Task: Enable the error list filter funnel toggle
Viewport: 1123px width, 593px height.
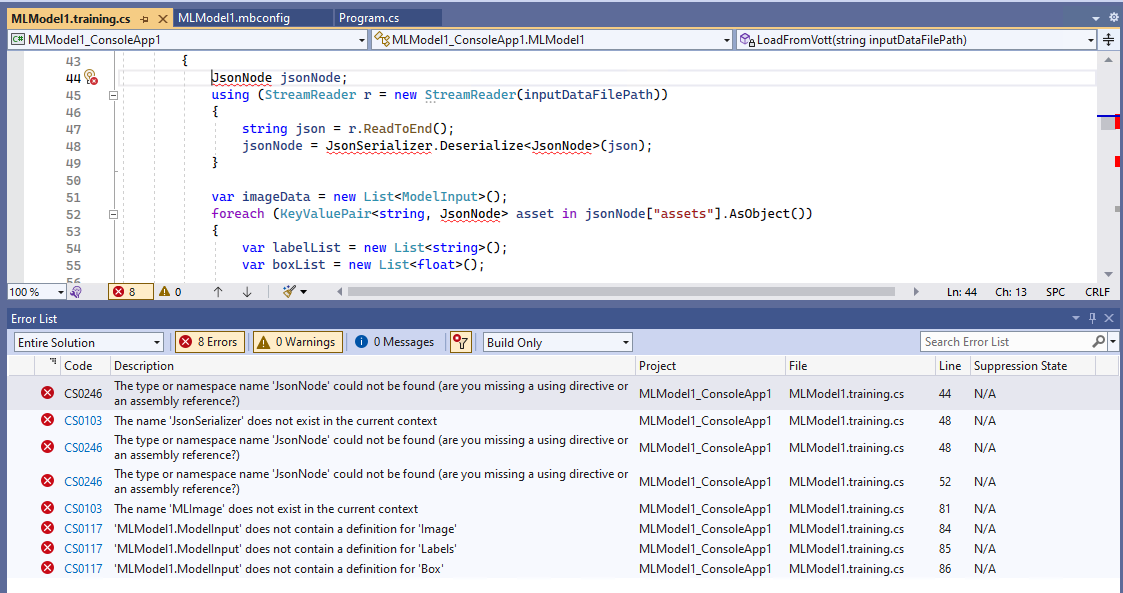Action: click(x=460, y=341)
